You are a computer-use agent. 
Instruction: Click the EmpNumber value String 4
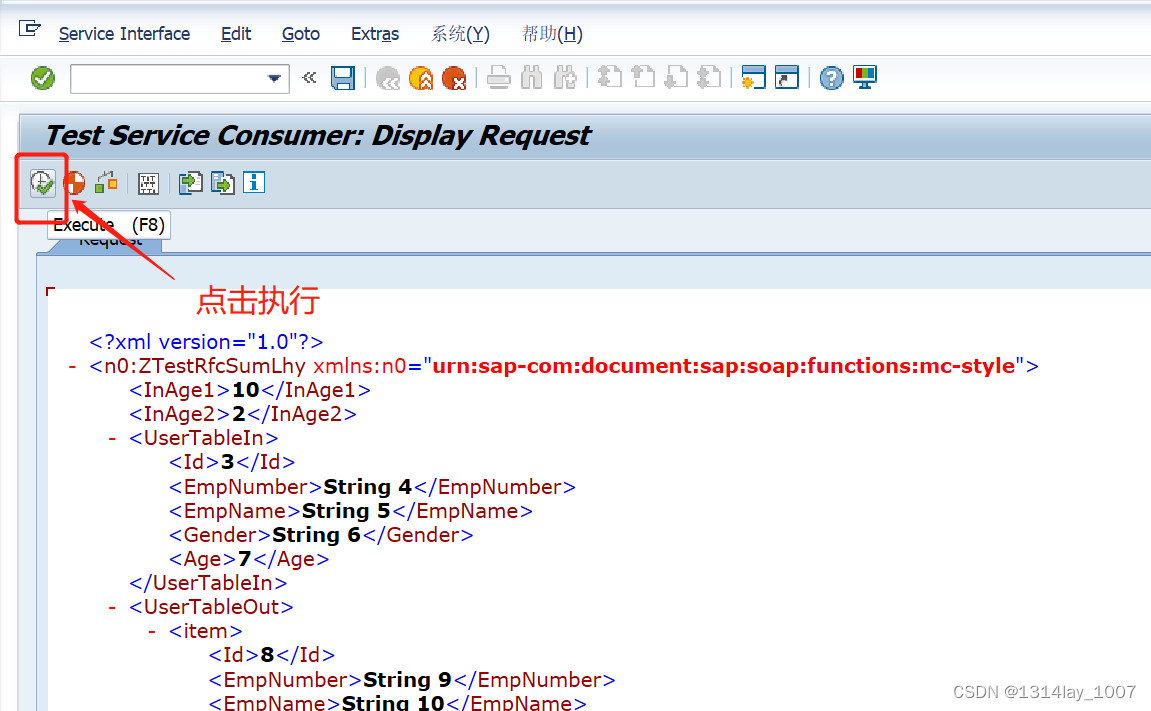pyautogui.click(x=368, y=486)
